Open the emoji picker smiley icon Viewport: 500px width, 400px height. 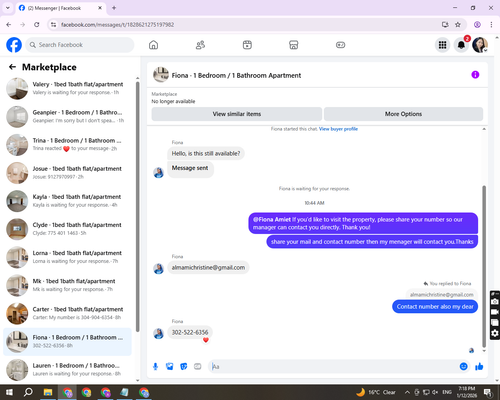pyautogui.click(x=463, y=367)
